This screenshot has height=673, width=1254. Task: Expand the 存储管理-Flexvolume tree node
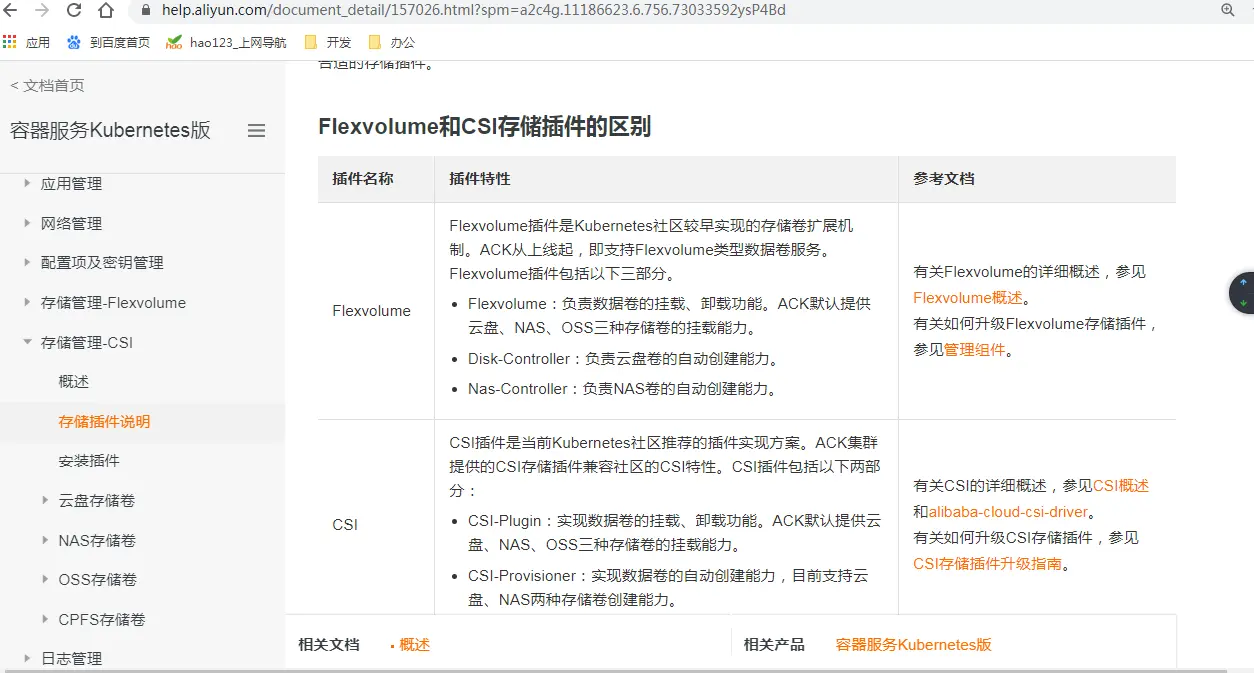pyautogui.click(x=27, y=302)
